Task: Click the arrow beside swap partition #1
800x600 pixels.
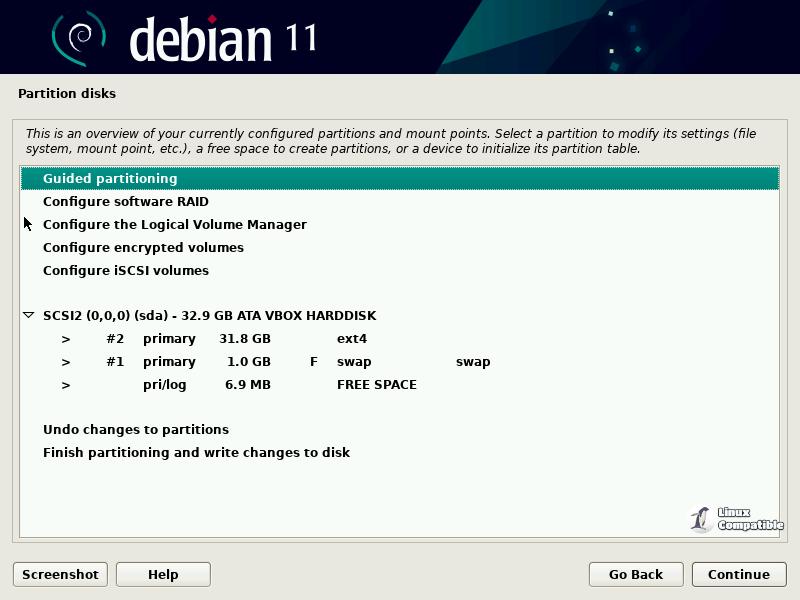Action: click(x=66, y=362)
